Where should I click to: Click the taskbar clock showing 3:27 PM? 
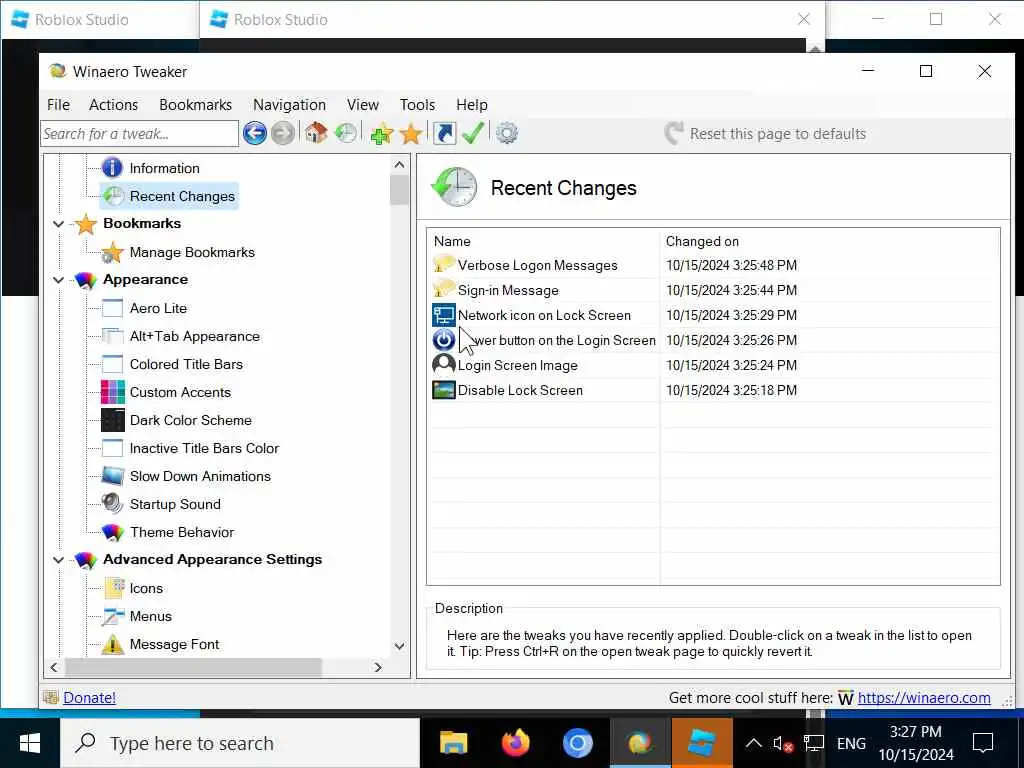pyautogui.click(x=916, y=743)
